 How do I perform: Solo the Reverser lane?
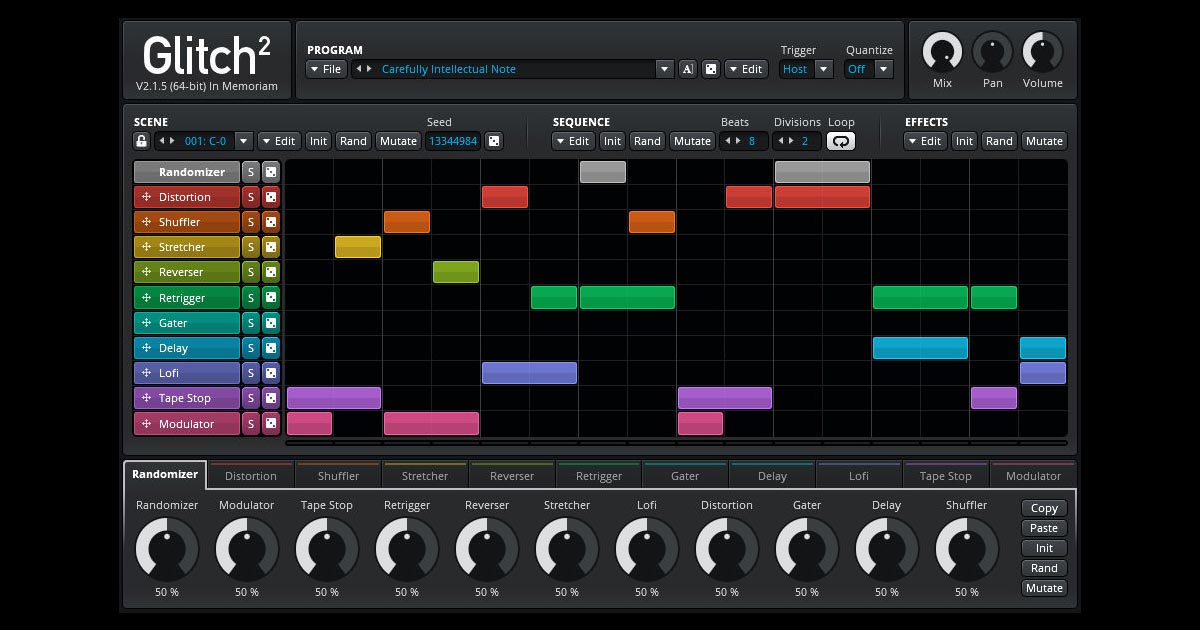(x=251, y=272)
